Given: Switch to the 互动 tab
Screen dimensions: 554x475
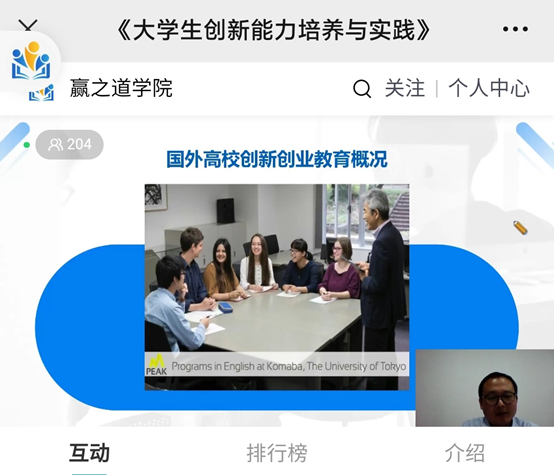Looking at the screenshot, I should pos(89,453).
